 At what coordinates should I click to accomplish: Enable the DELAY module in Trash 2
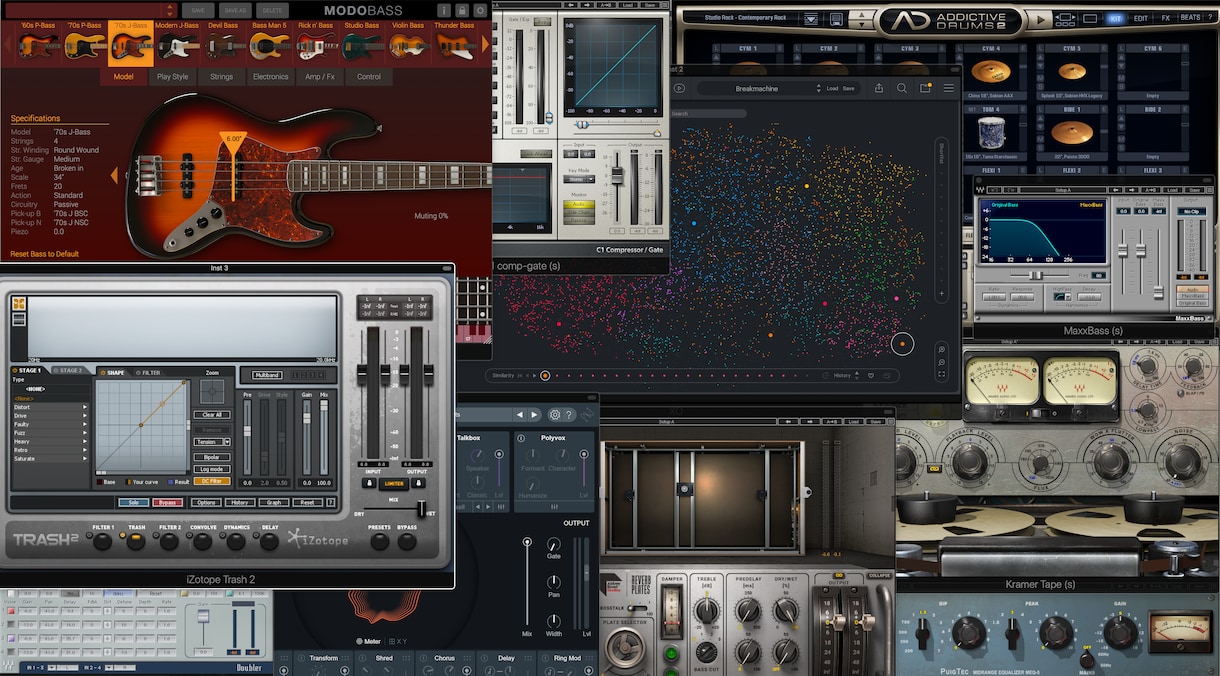[257, 536]
